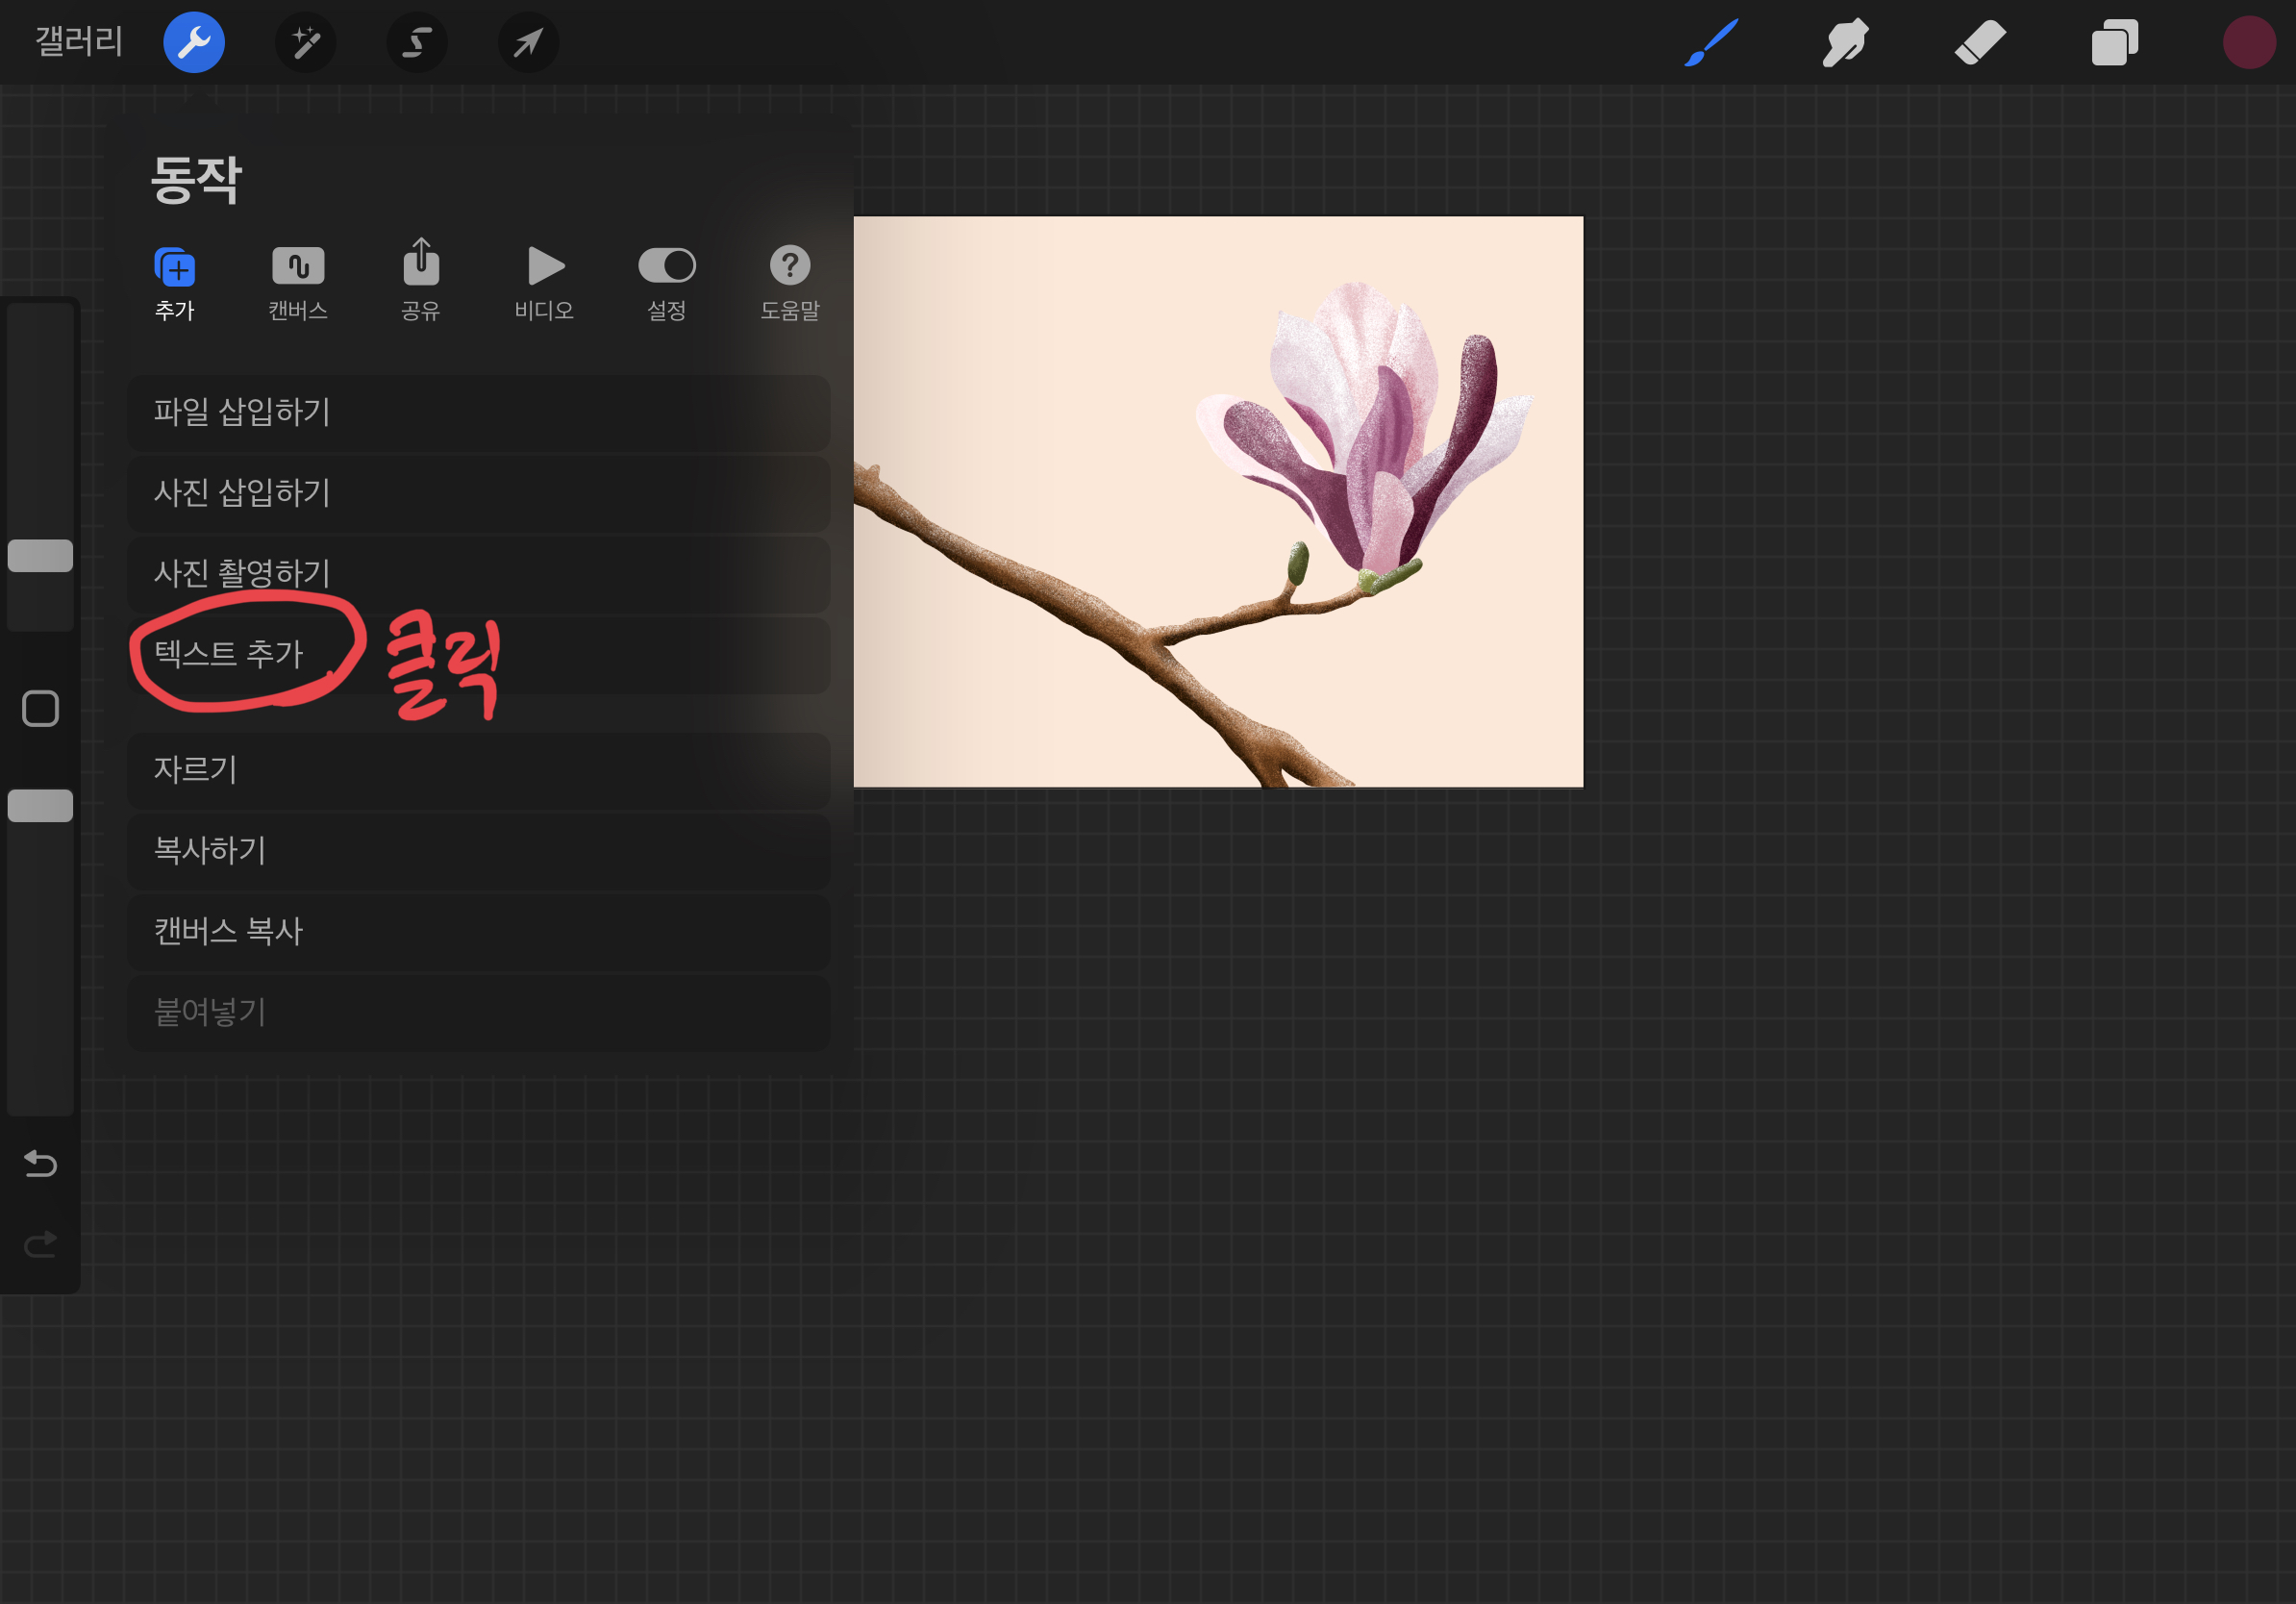This screenshot has height=1604, width=2296.
Task: Open the Adjustments magic wand menu
Action: [x=305, y=42]
